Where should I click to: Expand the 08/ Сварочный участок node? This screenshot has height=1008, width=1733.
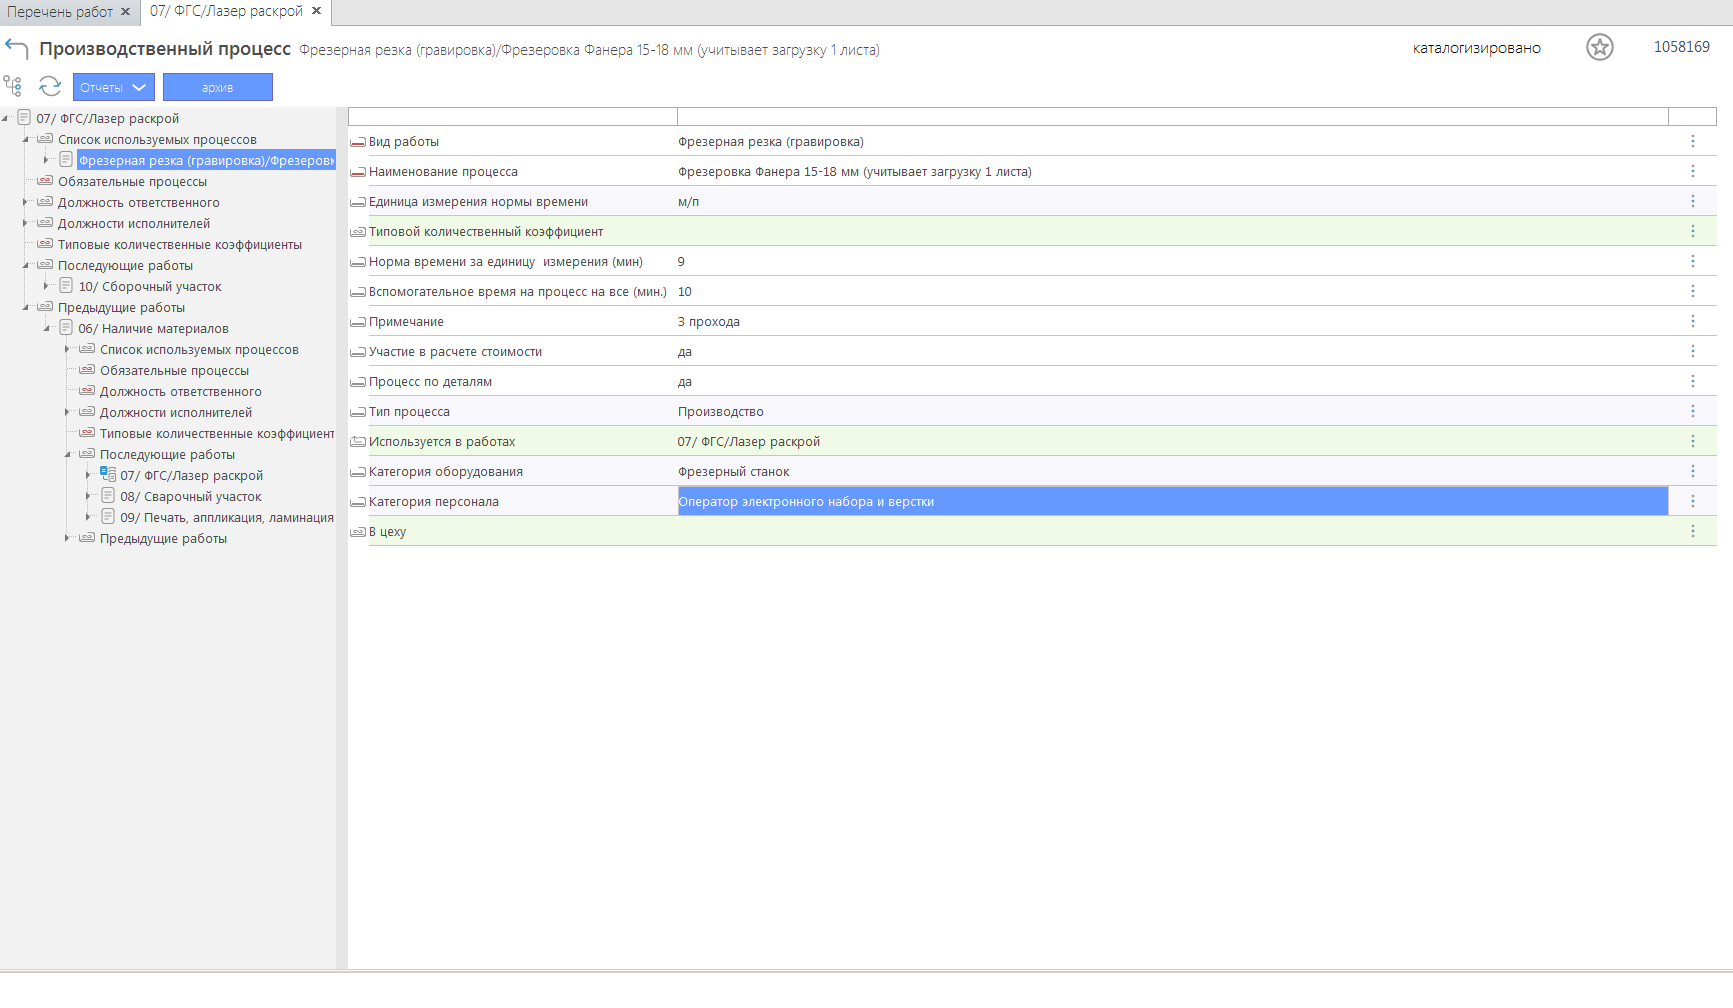coord(89,497)
